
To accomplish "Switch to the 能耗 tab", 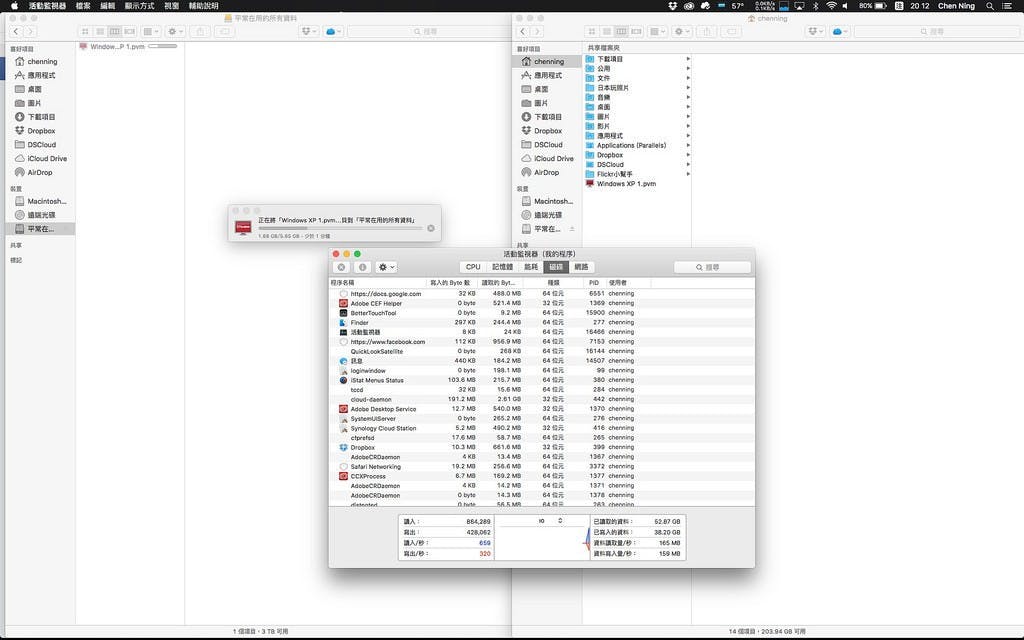I will [531, 267].
